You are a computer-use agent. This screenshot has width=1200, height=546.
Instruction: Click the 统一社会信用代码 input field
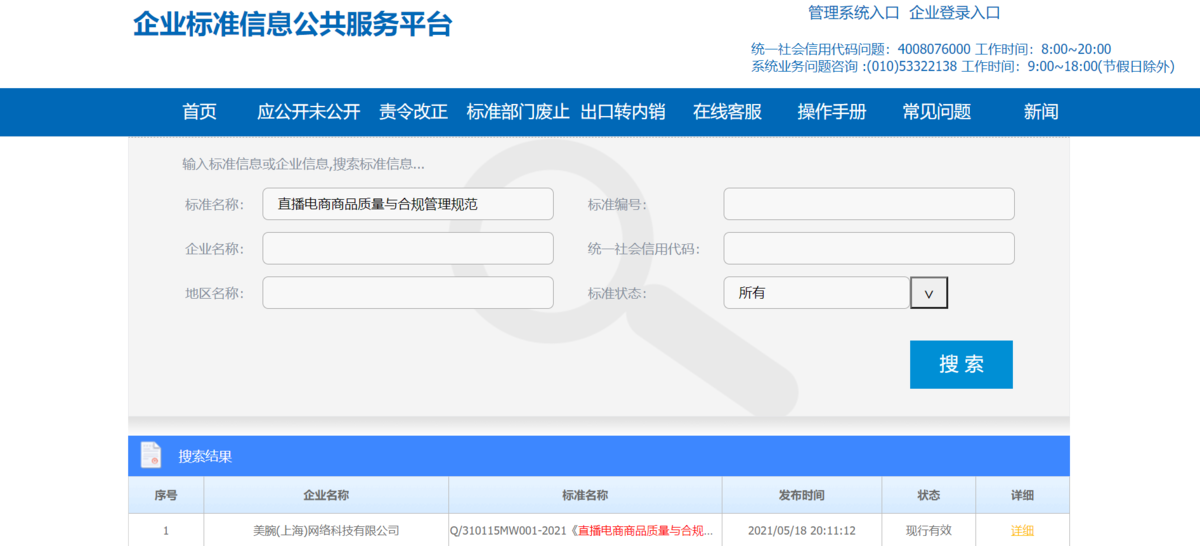[x=868, y=249]
